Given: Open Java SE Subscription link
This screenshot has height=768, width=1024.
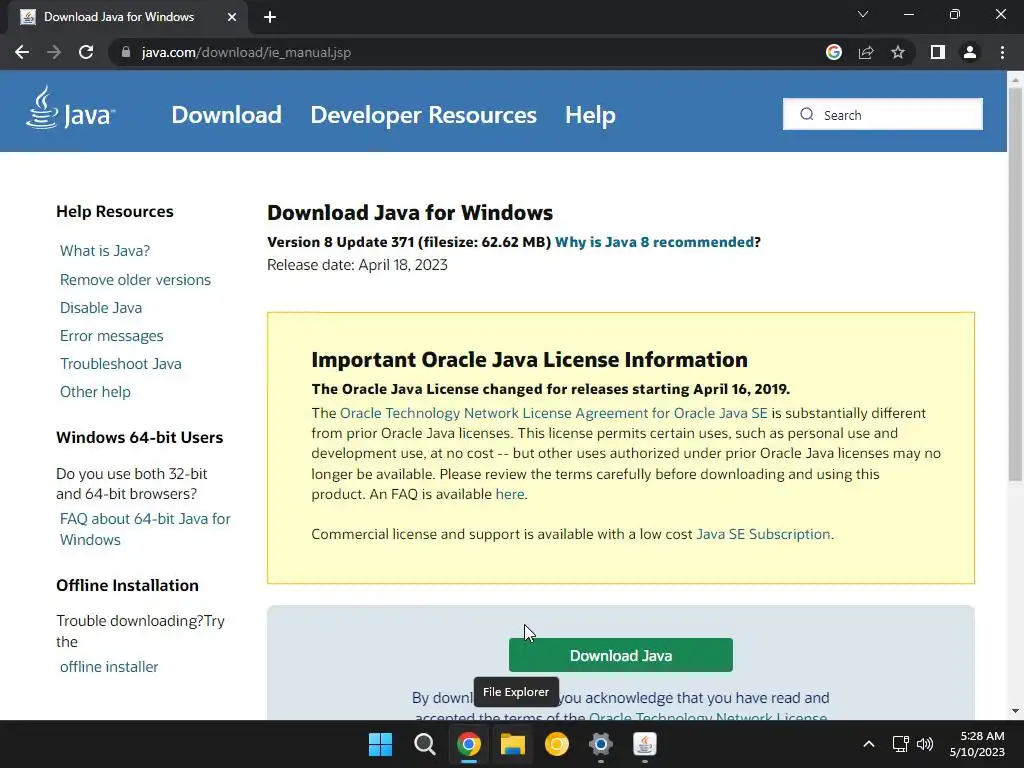Looking at the screenshot, I should tap(763, 534).
